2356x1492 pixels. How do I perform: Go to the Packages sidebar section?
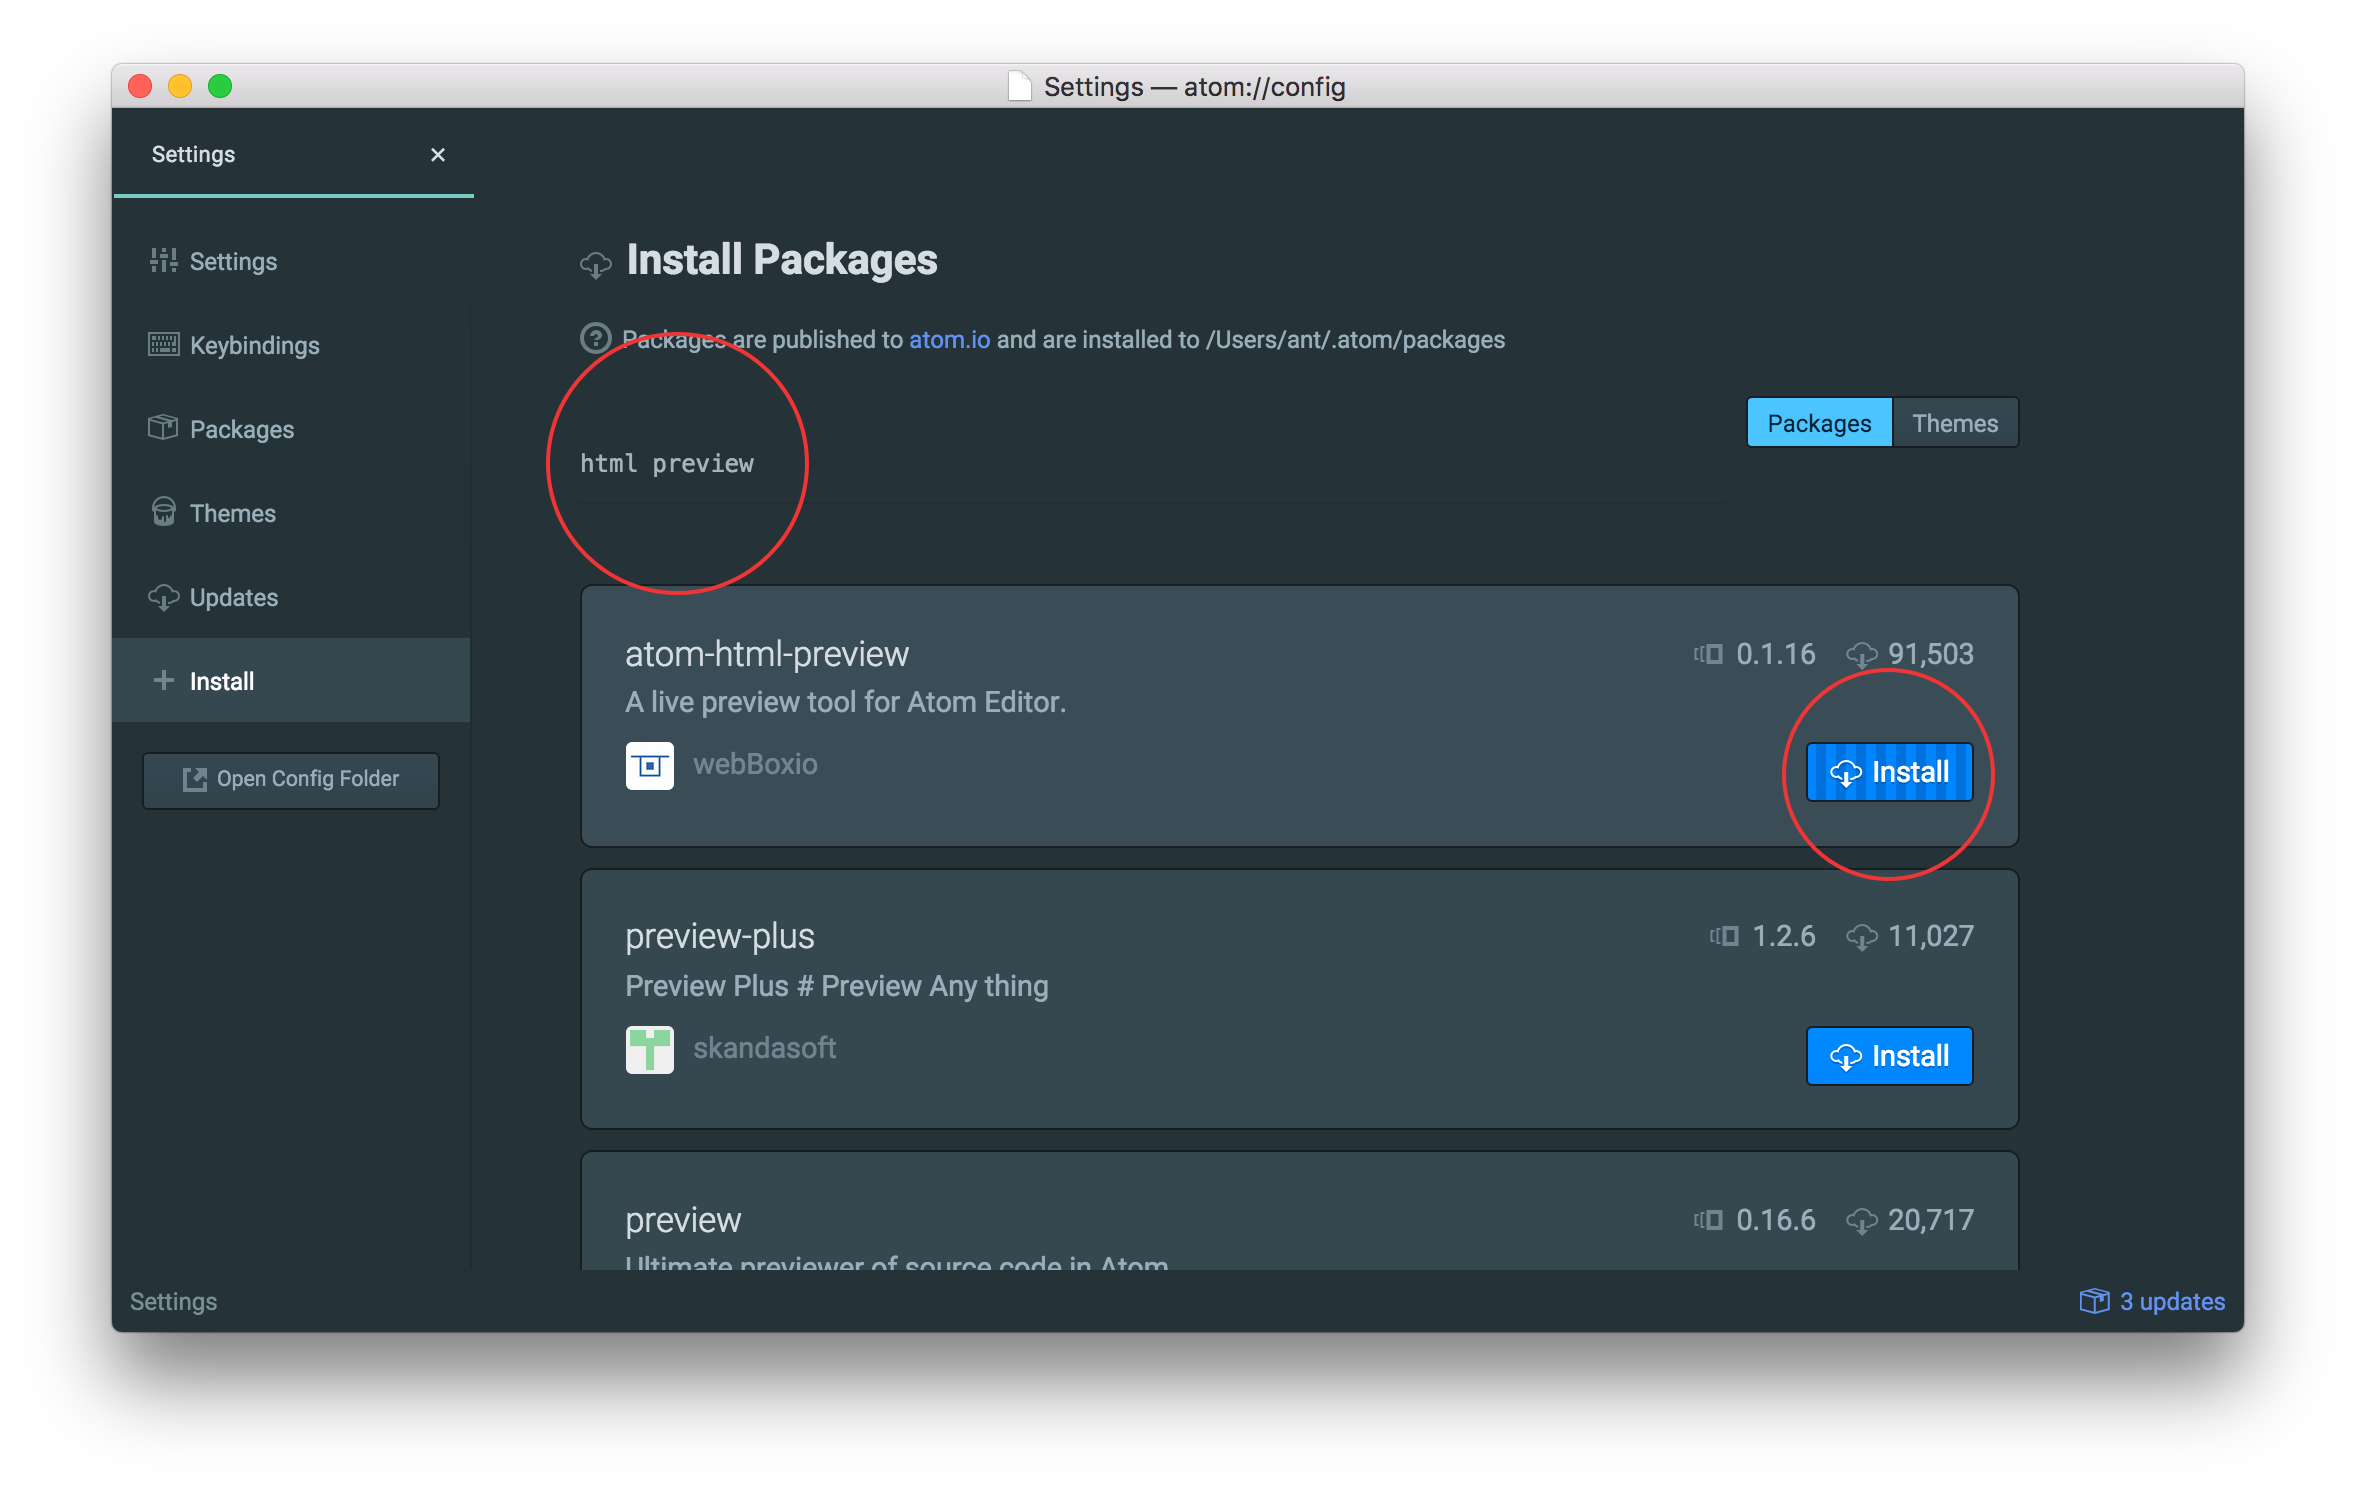[x=291, y=429]
